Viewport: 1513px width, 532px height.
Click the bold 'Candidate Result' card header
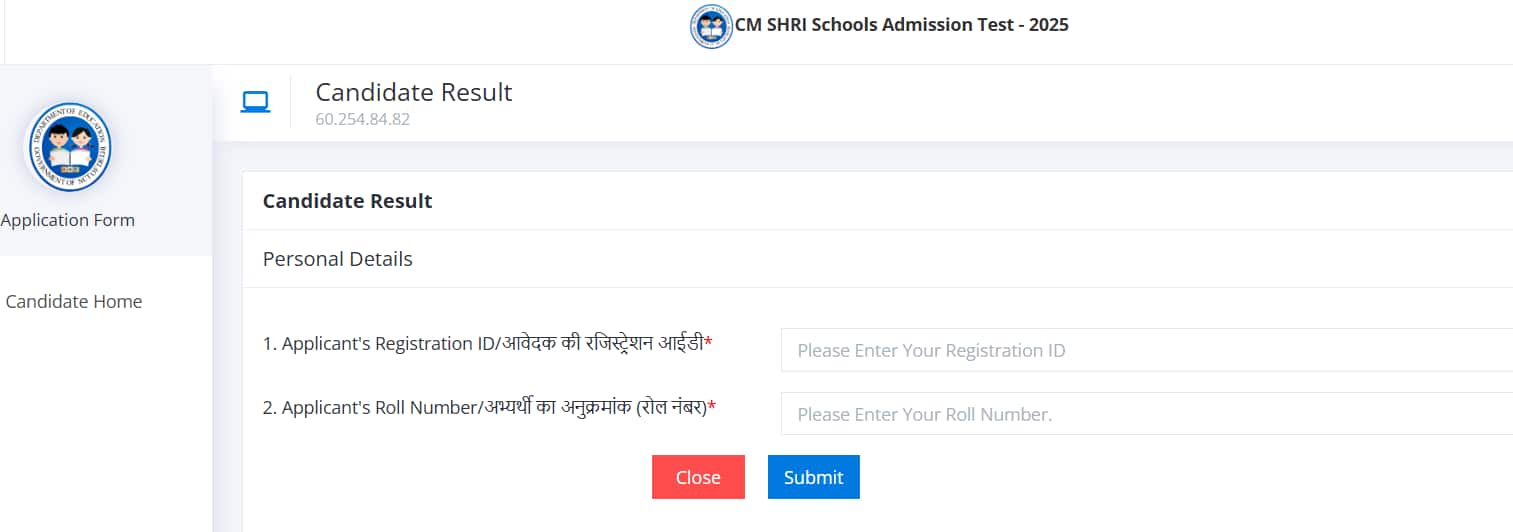click(347, 201)
